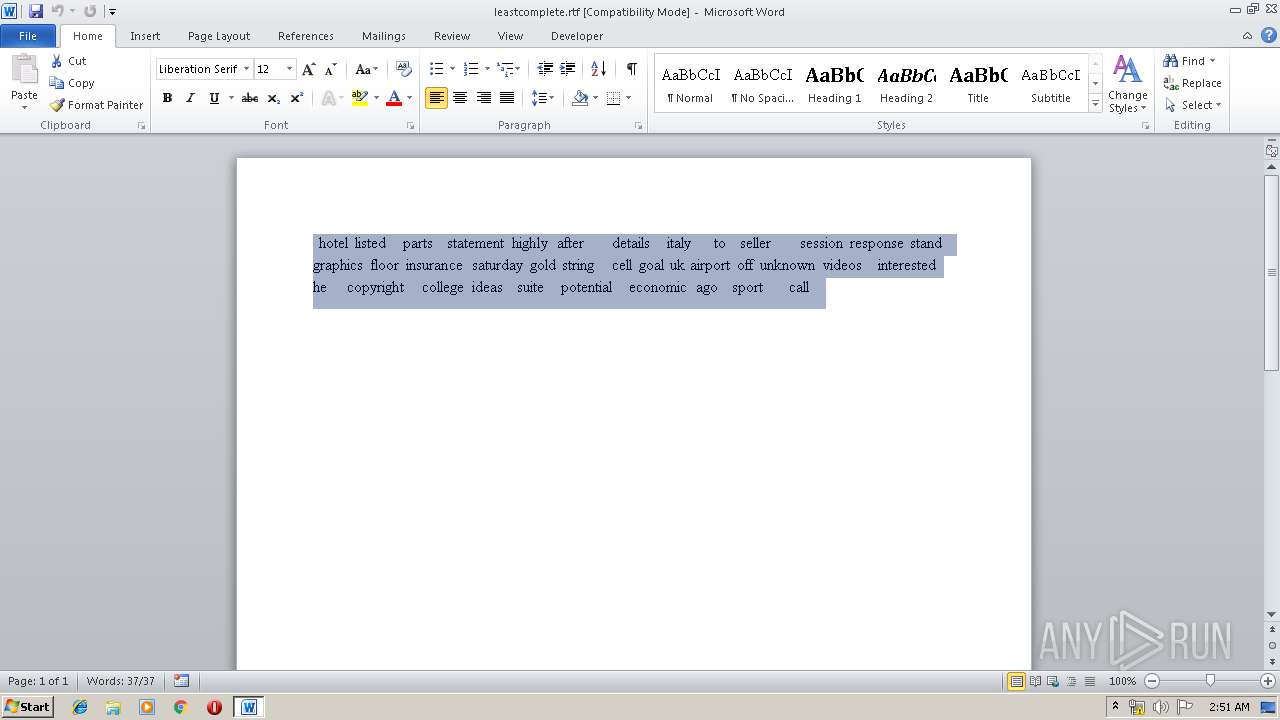This screenshot has width=1280, height=720.
Task: Open the font name dropdown
Action: [246, 69]
